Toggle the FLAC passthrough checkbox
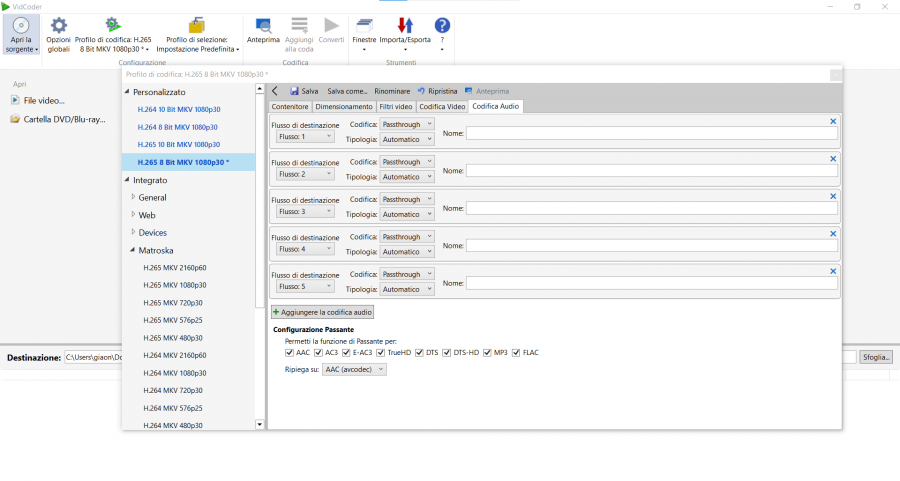 [x=516, y=352]
